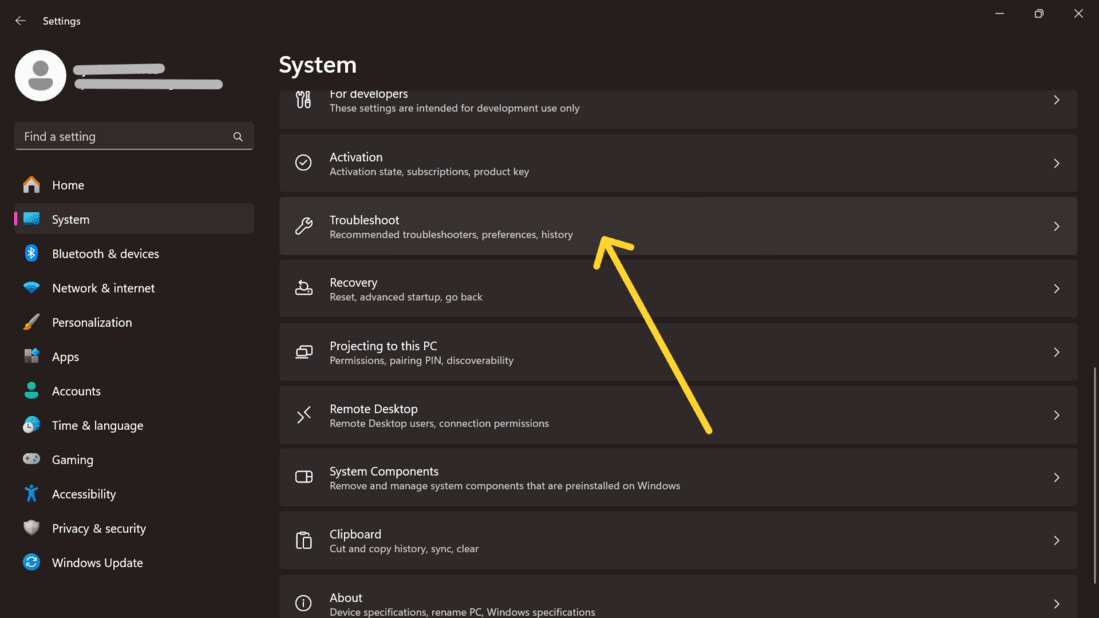Open Windows Update from sidebar
The image size is (1099, 618).
(97, 563)
